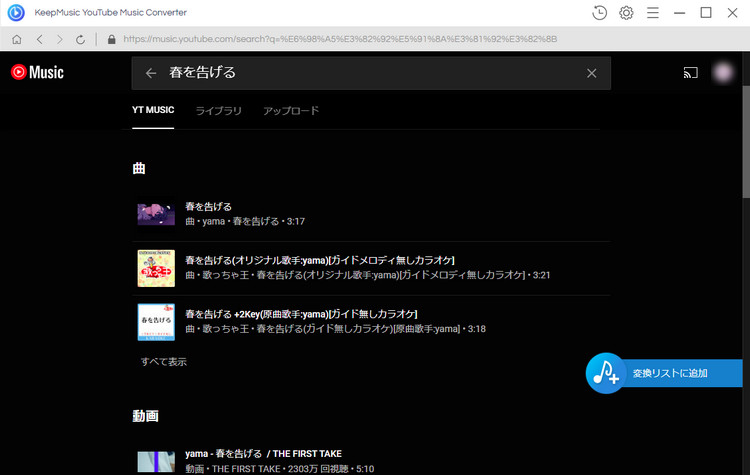Click the 動画 section heading
The height and width of the screenshot is (475, 750).
pos(145,416)
